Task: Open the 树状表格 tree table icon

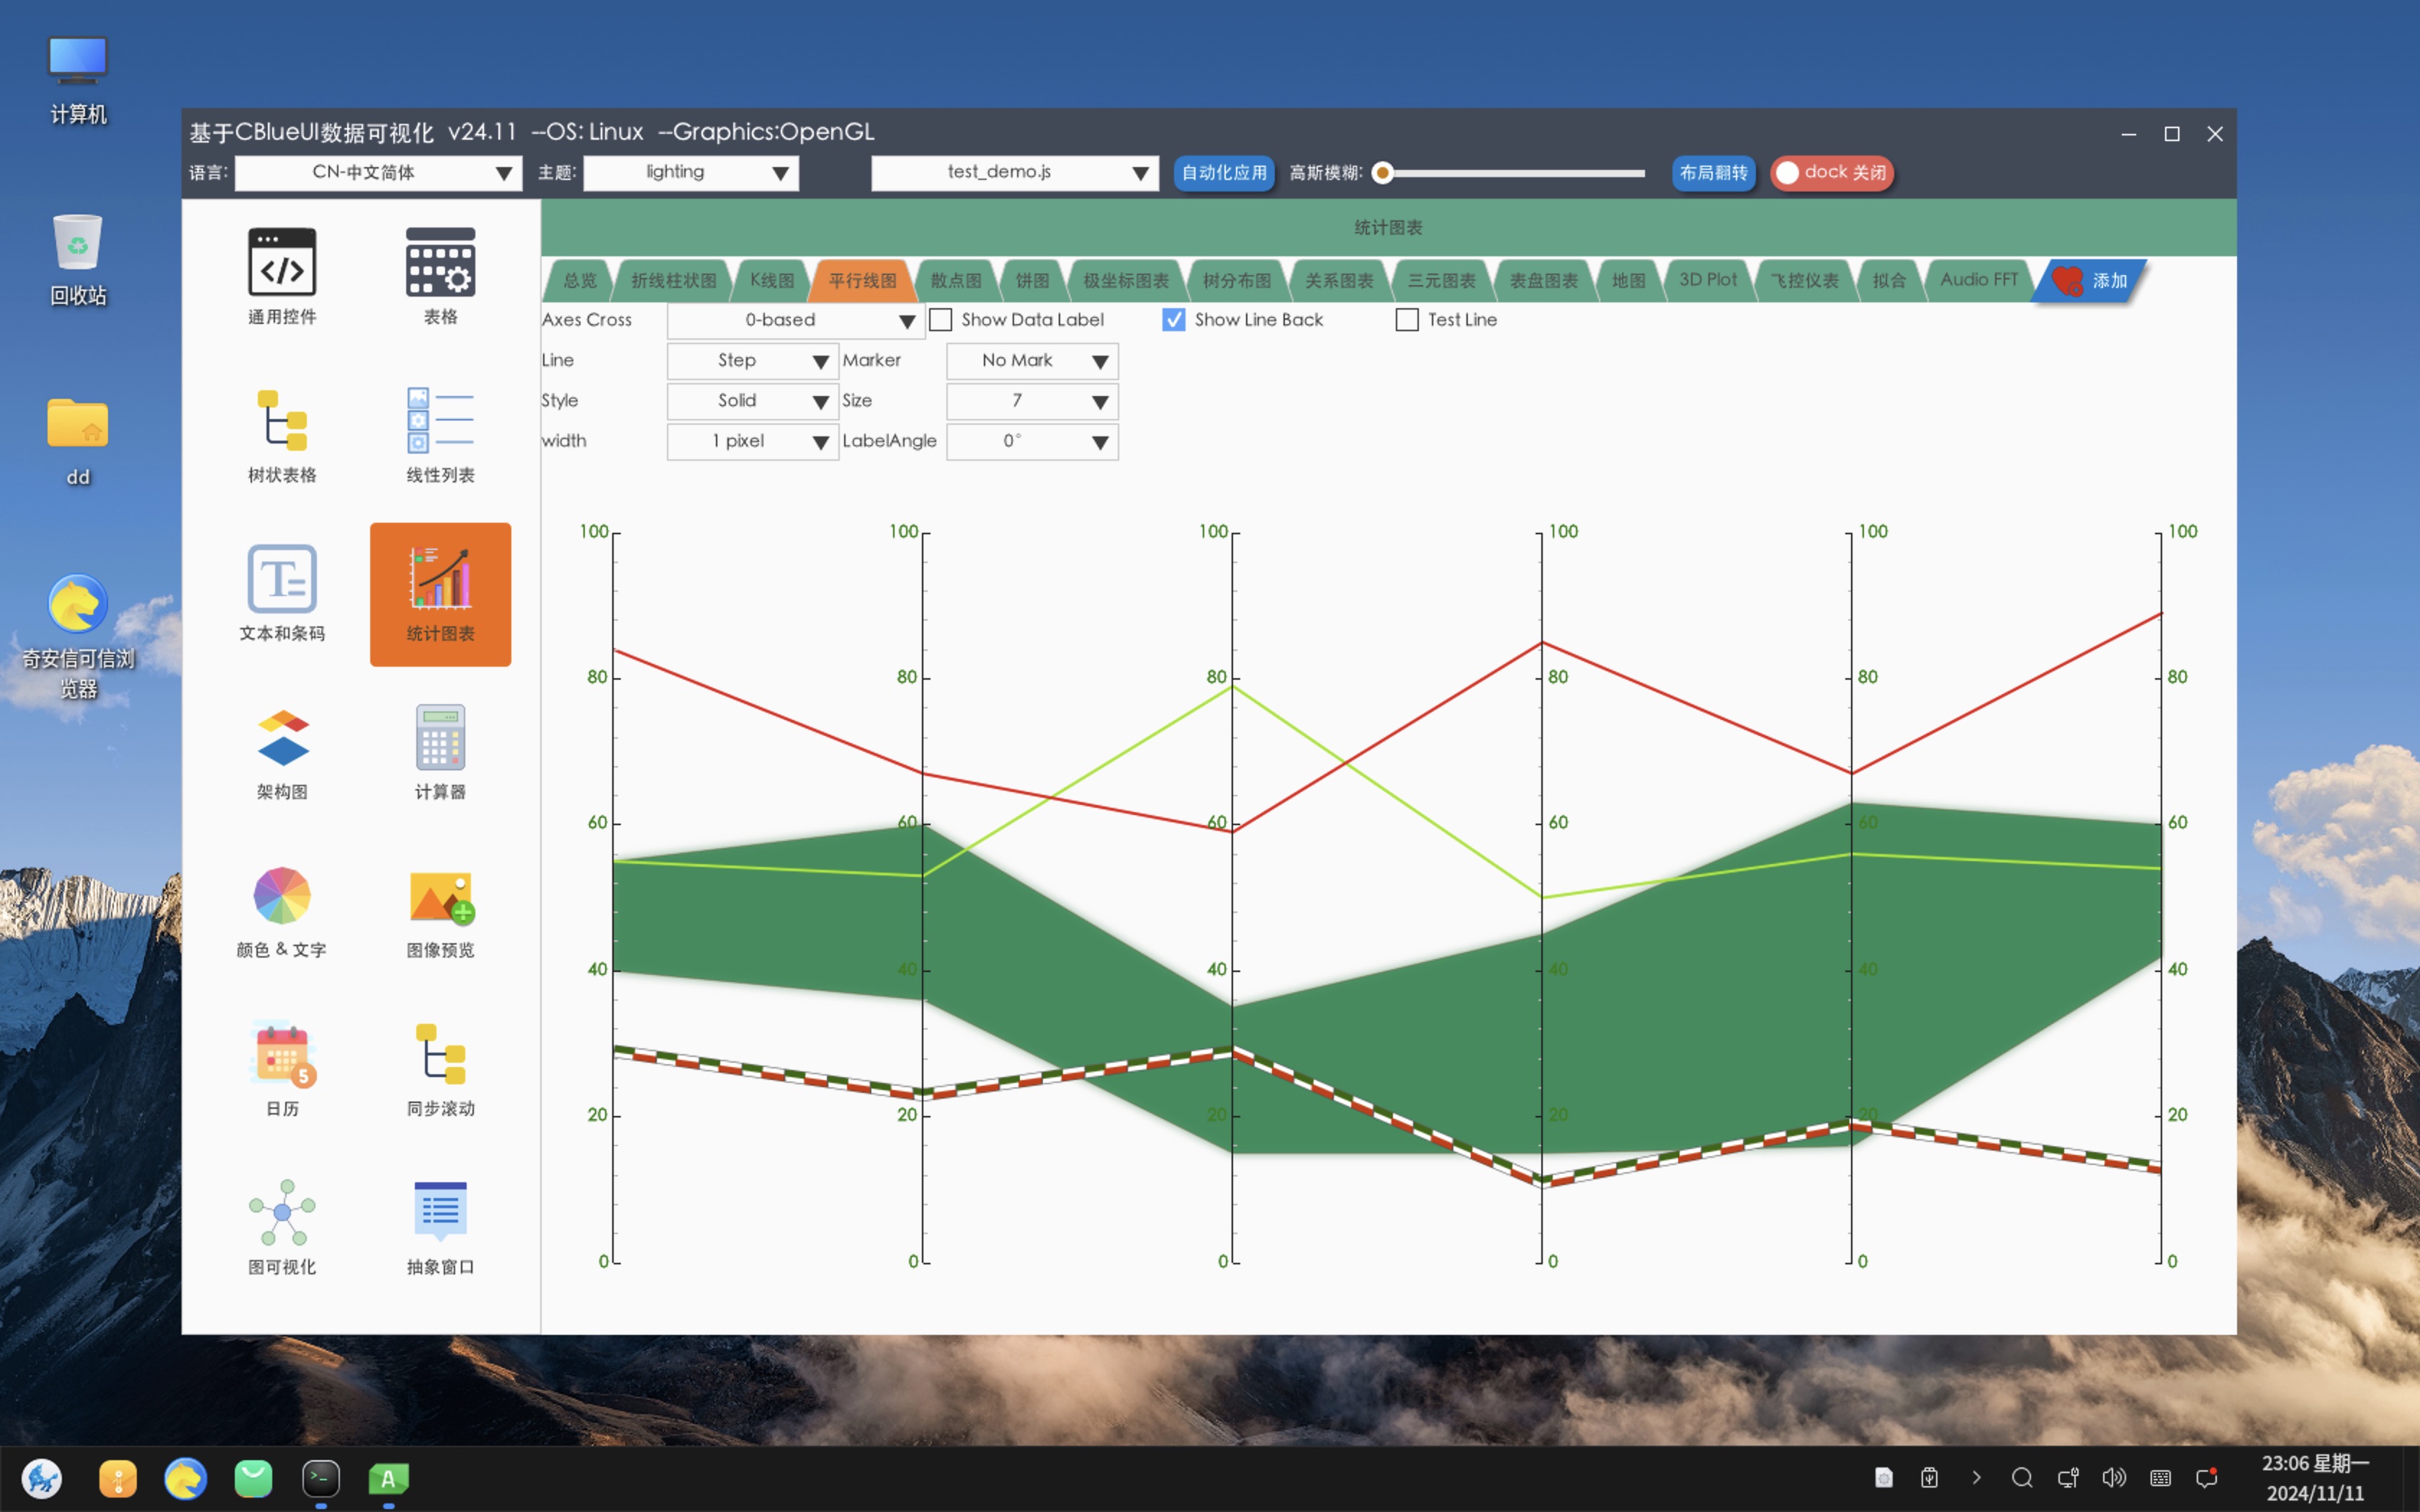Action: tap(282, 421)
